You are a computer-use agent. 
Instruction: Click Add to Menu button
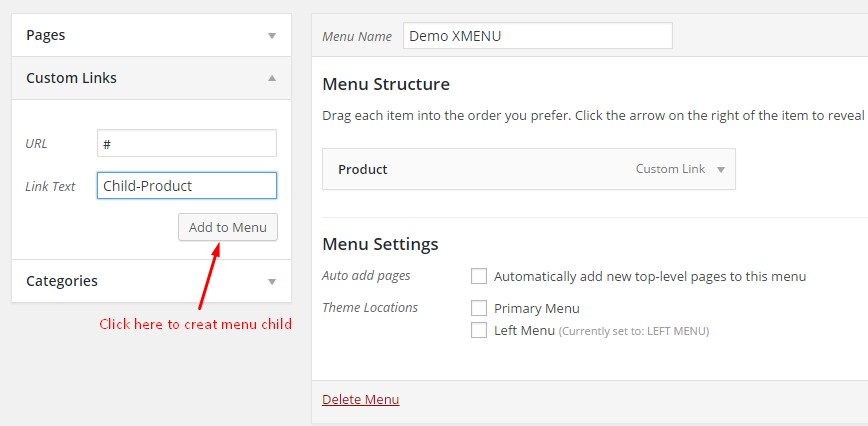(228, 227)
